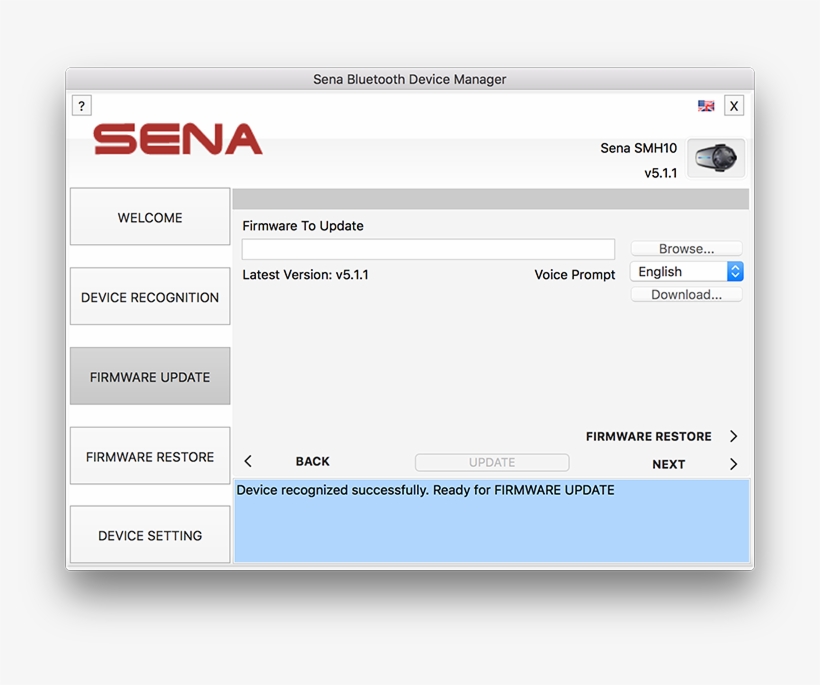Click the left chevron beside BACK
This screenshot has height=685, width=820.
pyautogui.click(x=248, y=462)
